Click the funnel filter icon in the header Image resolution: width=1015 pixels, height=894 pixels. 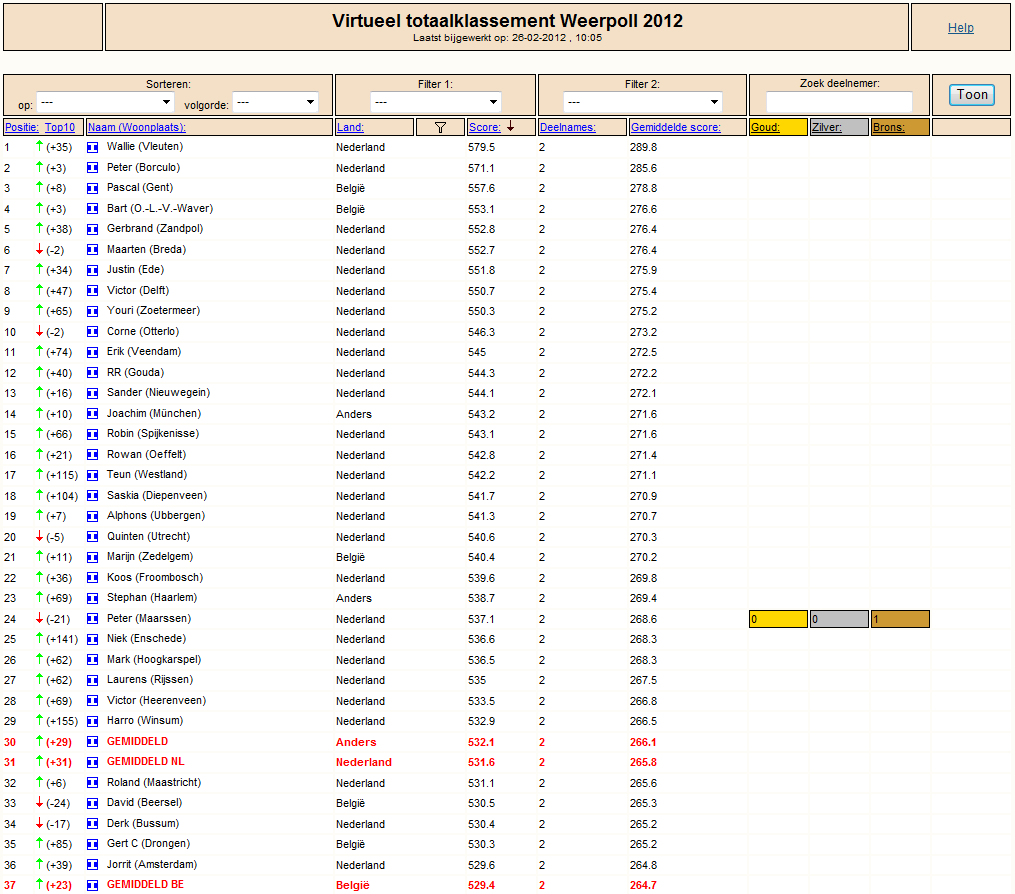point(440,128)
